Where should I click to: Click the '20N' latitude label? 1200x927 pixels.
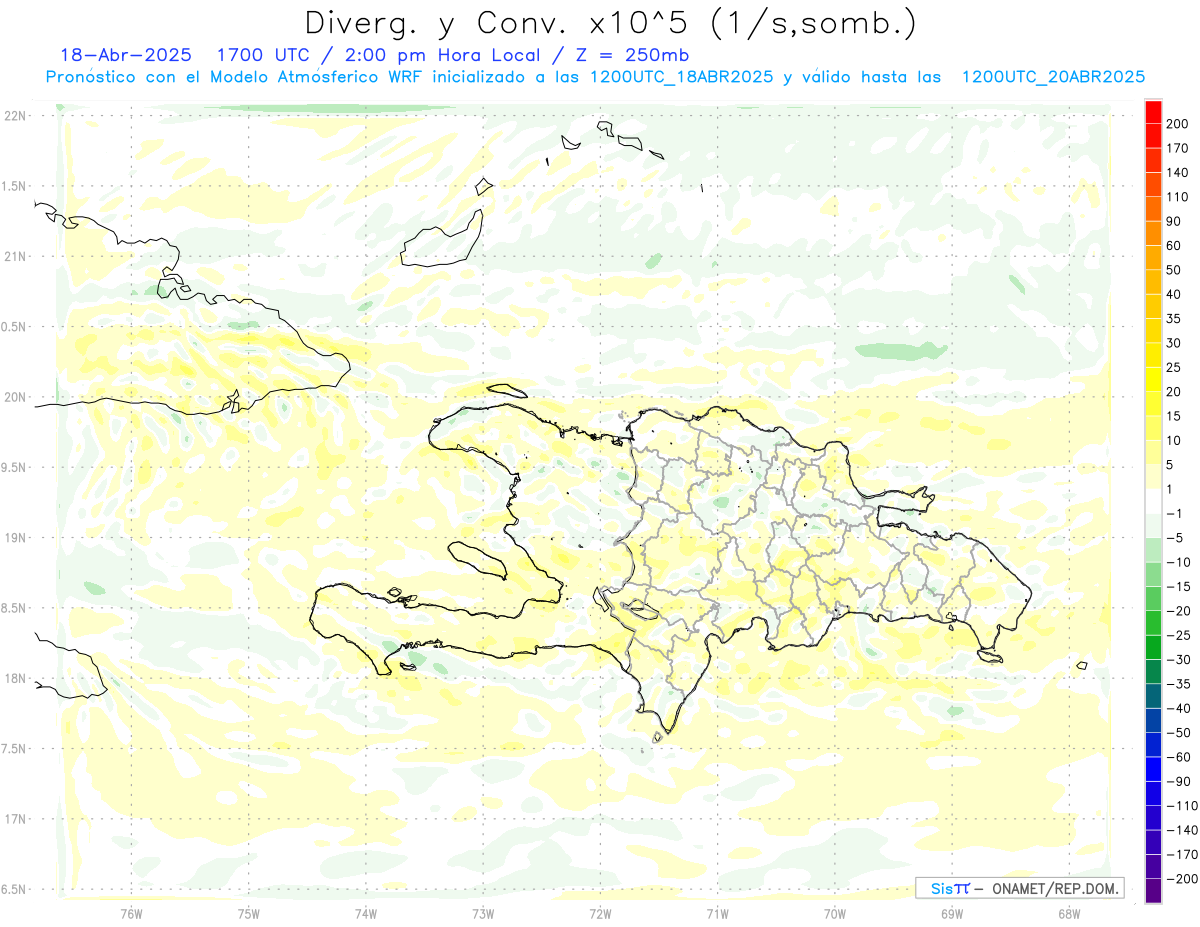click(15, 397)
